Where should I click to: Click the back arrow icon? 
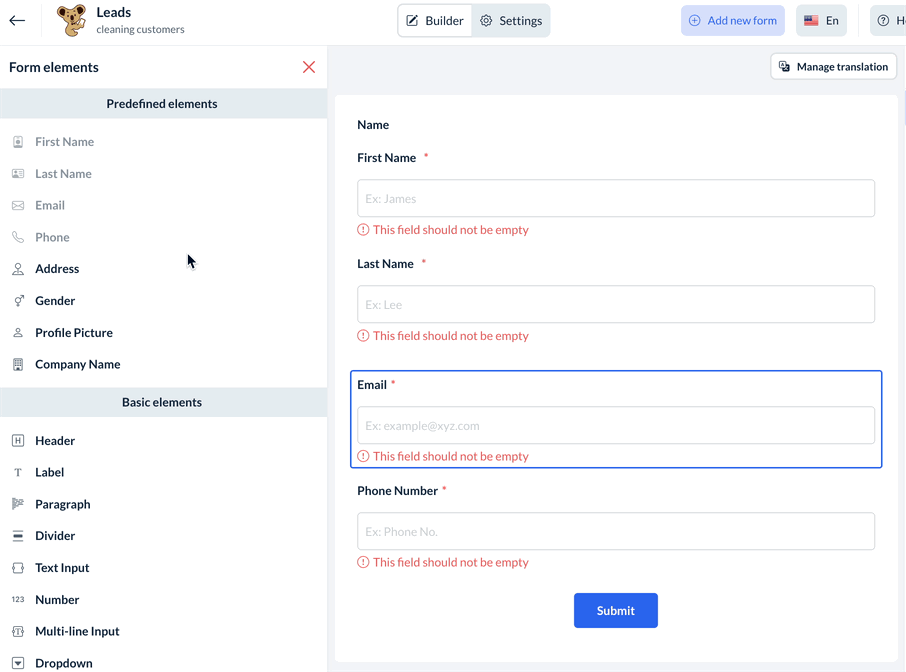click(x=17, y=20)
